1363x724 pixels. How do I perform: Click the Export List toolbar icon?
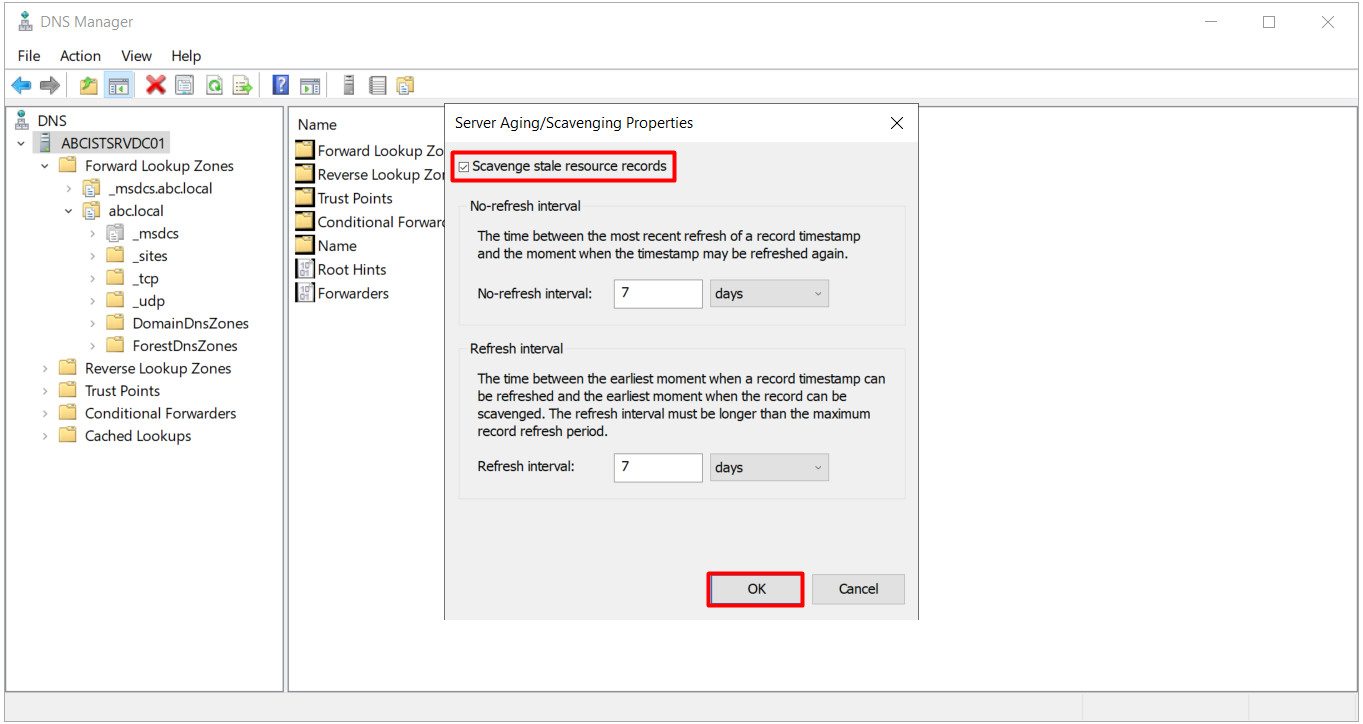tap(242, 85)
